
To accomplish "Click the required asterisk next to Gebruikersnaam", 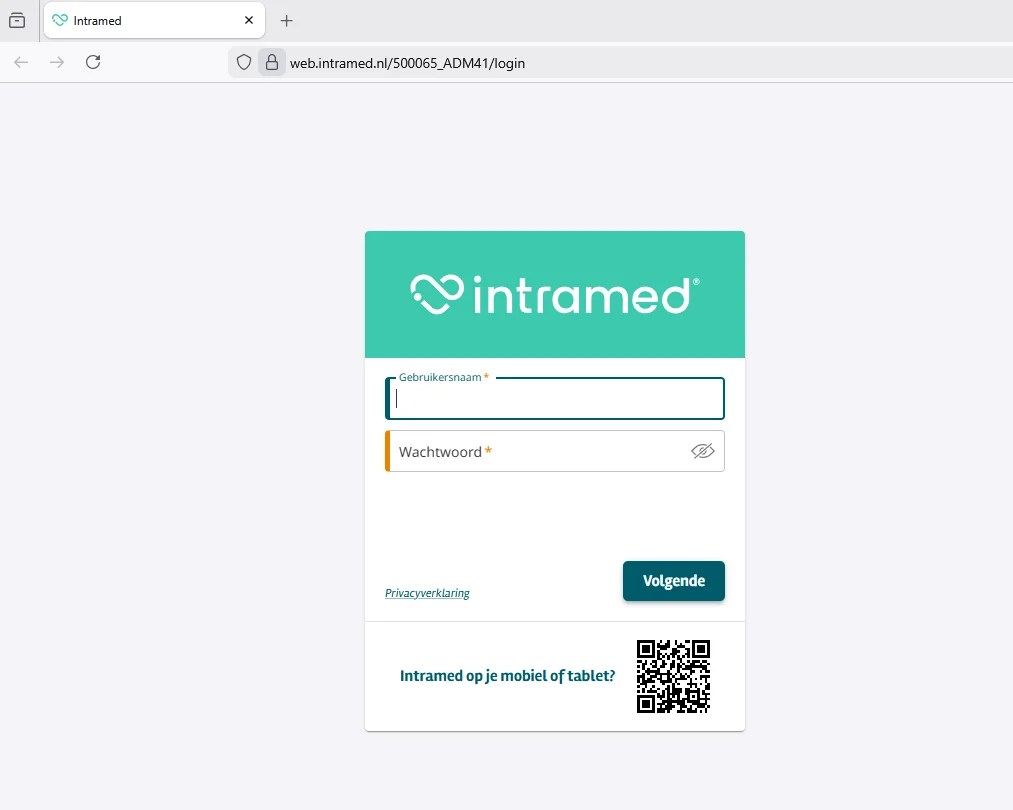I will [x=486, y=377].
